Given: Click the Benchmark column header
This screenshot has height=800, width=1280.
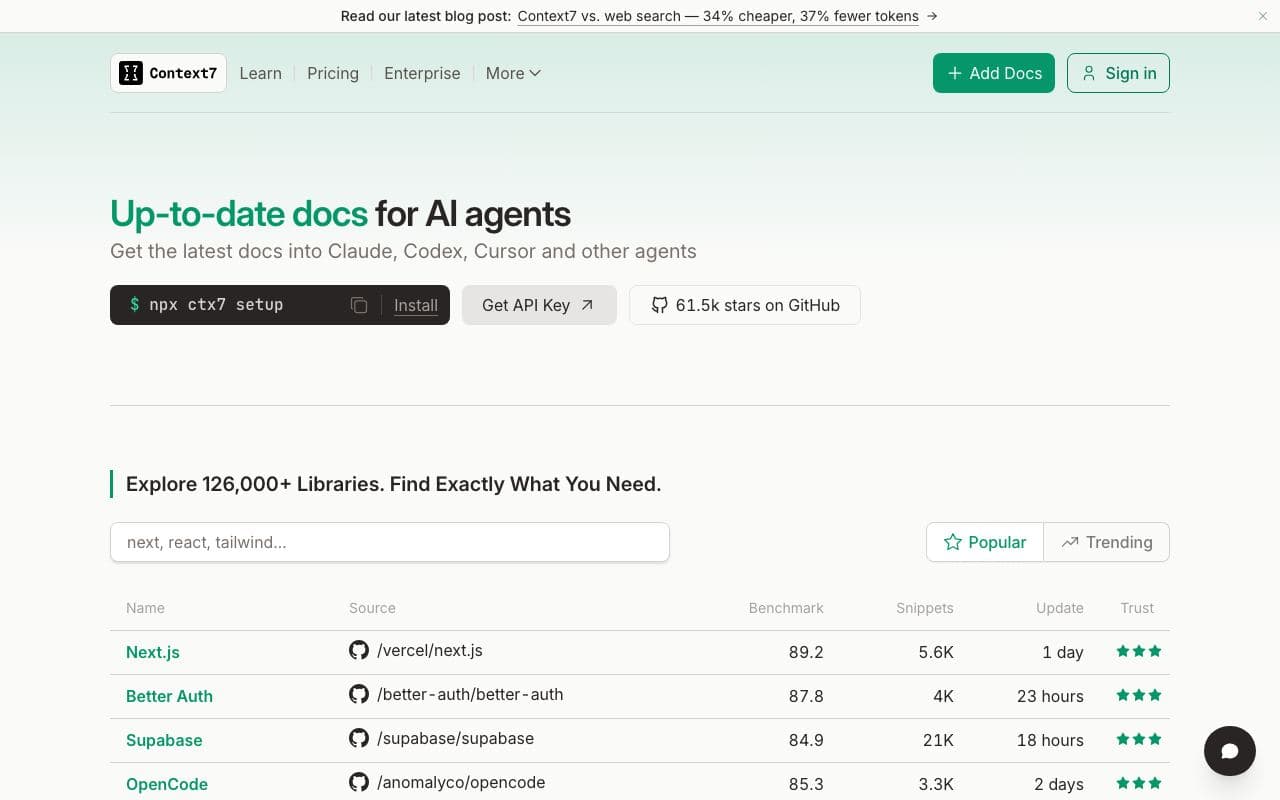Looking at the screenshot, I should coord(786,608).
